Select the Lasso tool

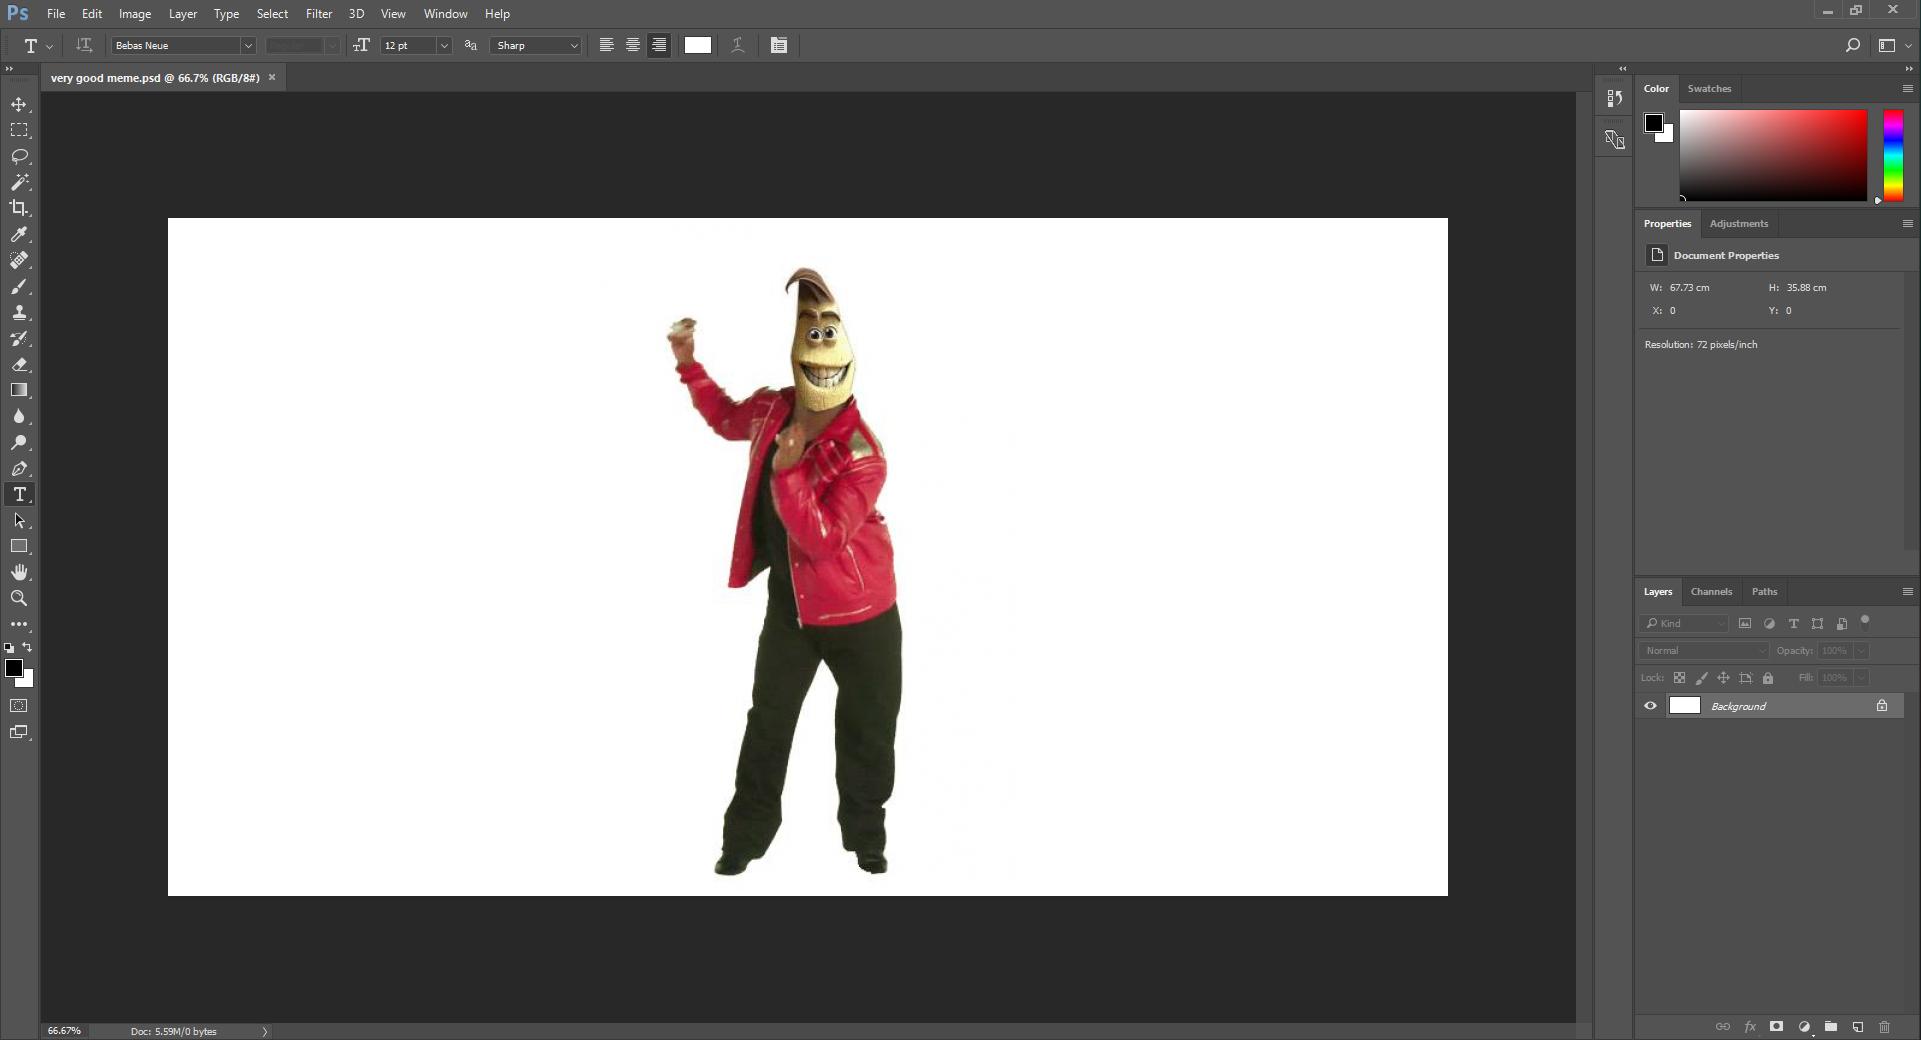pyautogui.click(x=19, y=157)
